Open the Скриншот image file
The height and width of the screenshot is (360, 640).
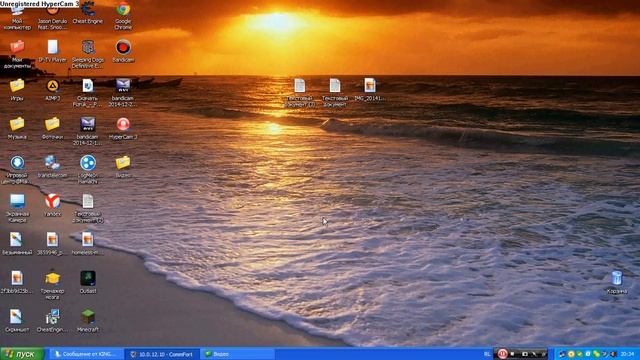[17, 321]
